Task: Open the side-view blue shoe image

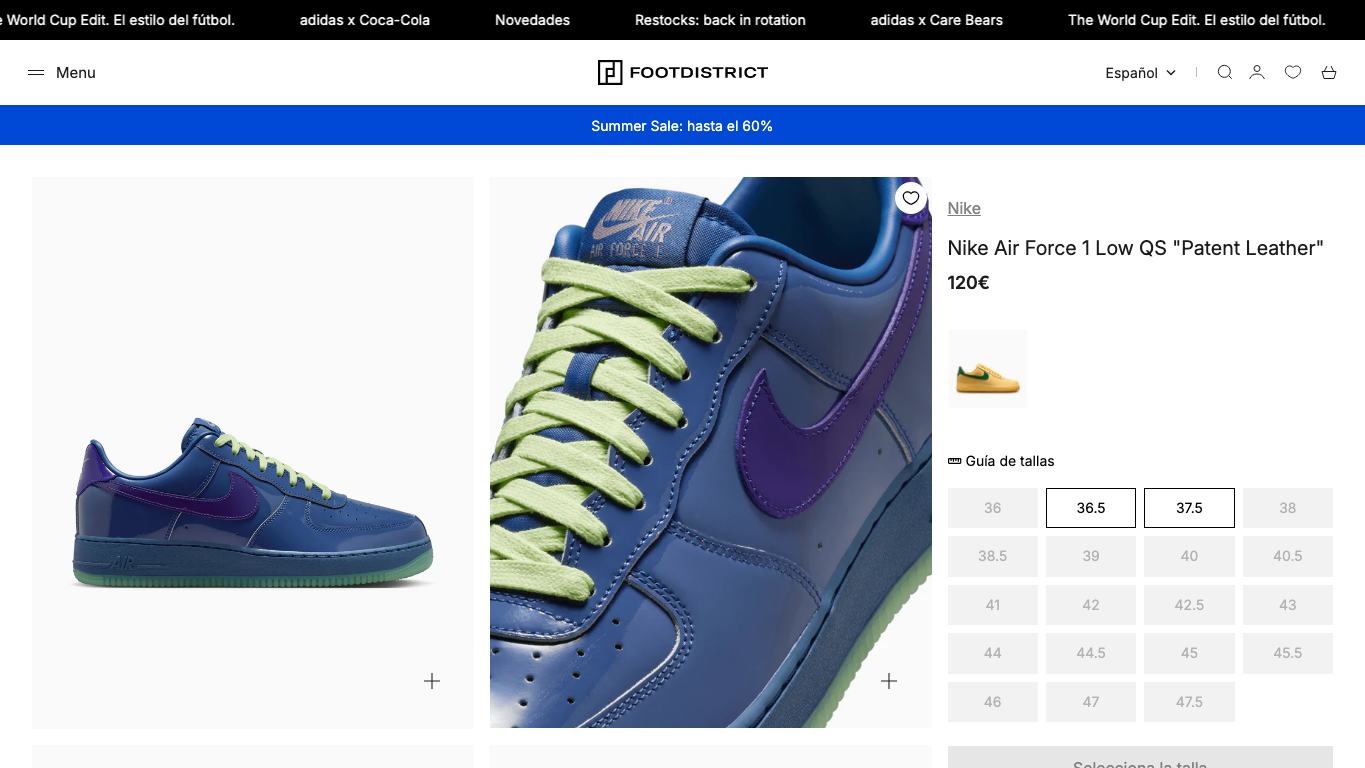Action: pos(253,452)
